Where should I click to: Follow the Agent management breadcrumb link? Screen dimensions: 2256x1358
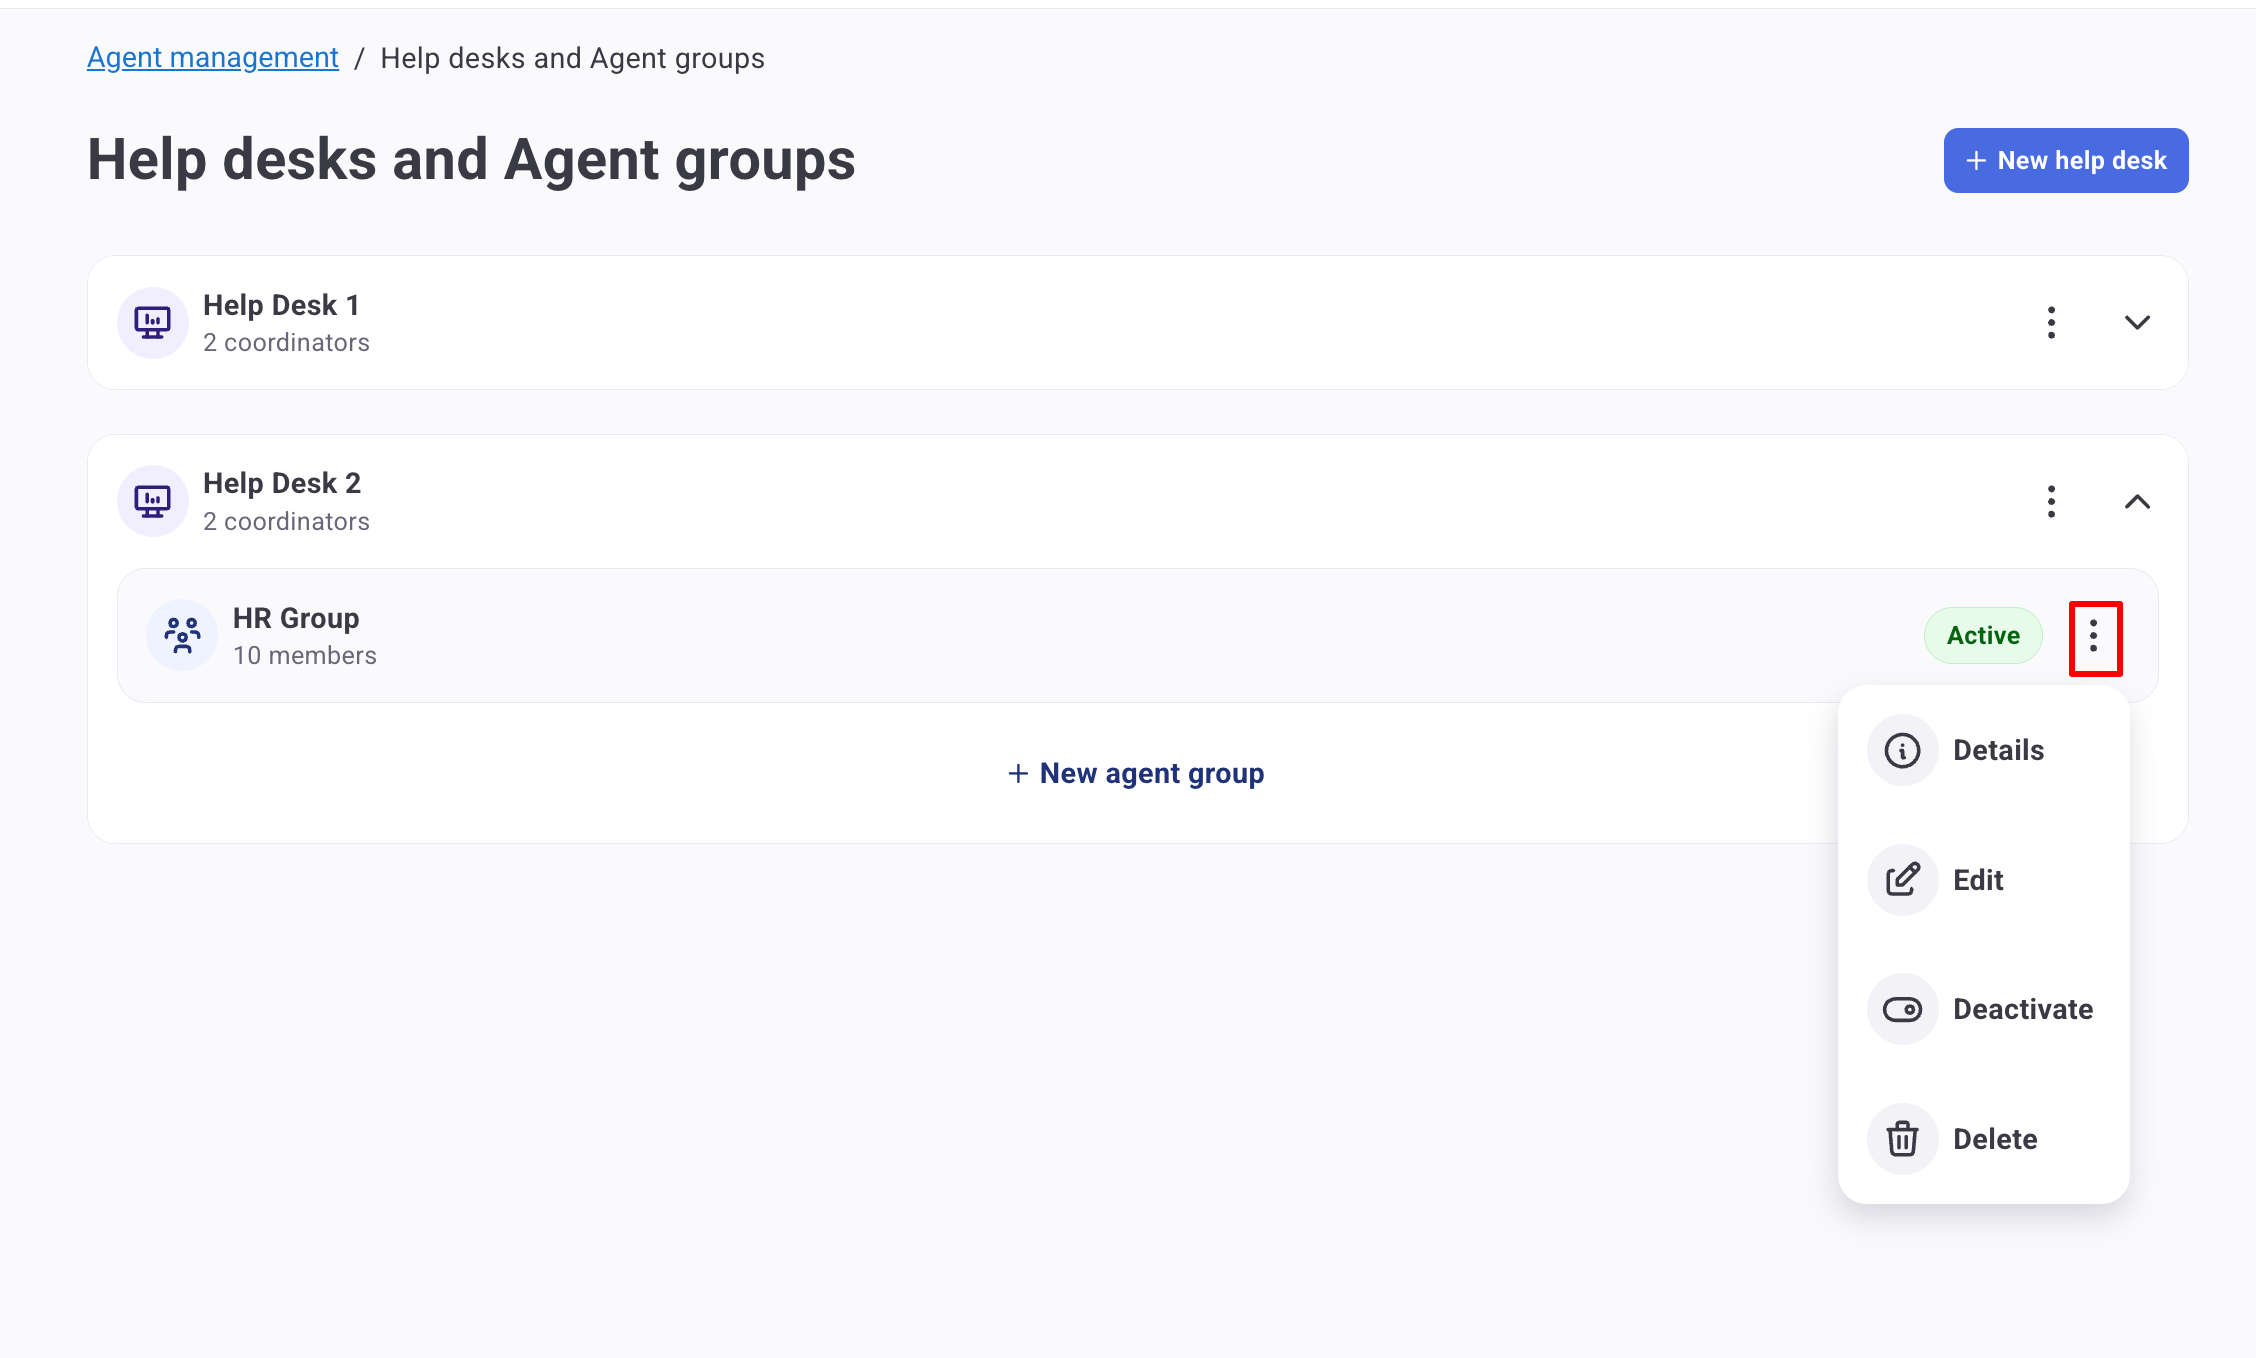click(x=213, y=58)
